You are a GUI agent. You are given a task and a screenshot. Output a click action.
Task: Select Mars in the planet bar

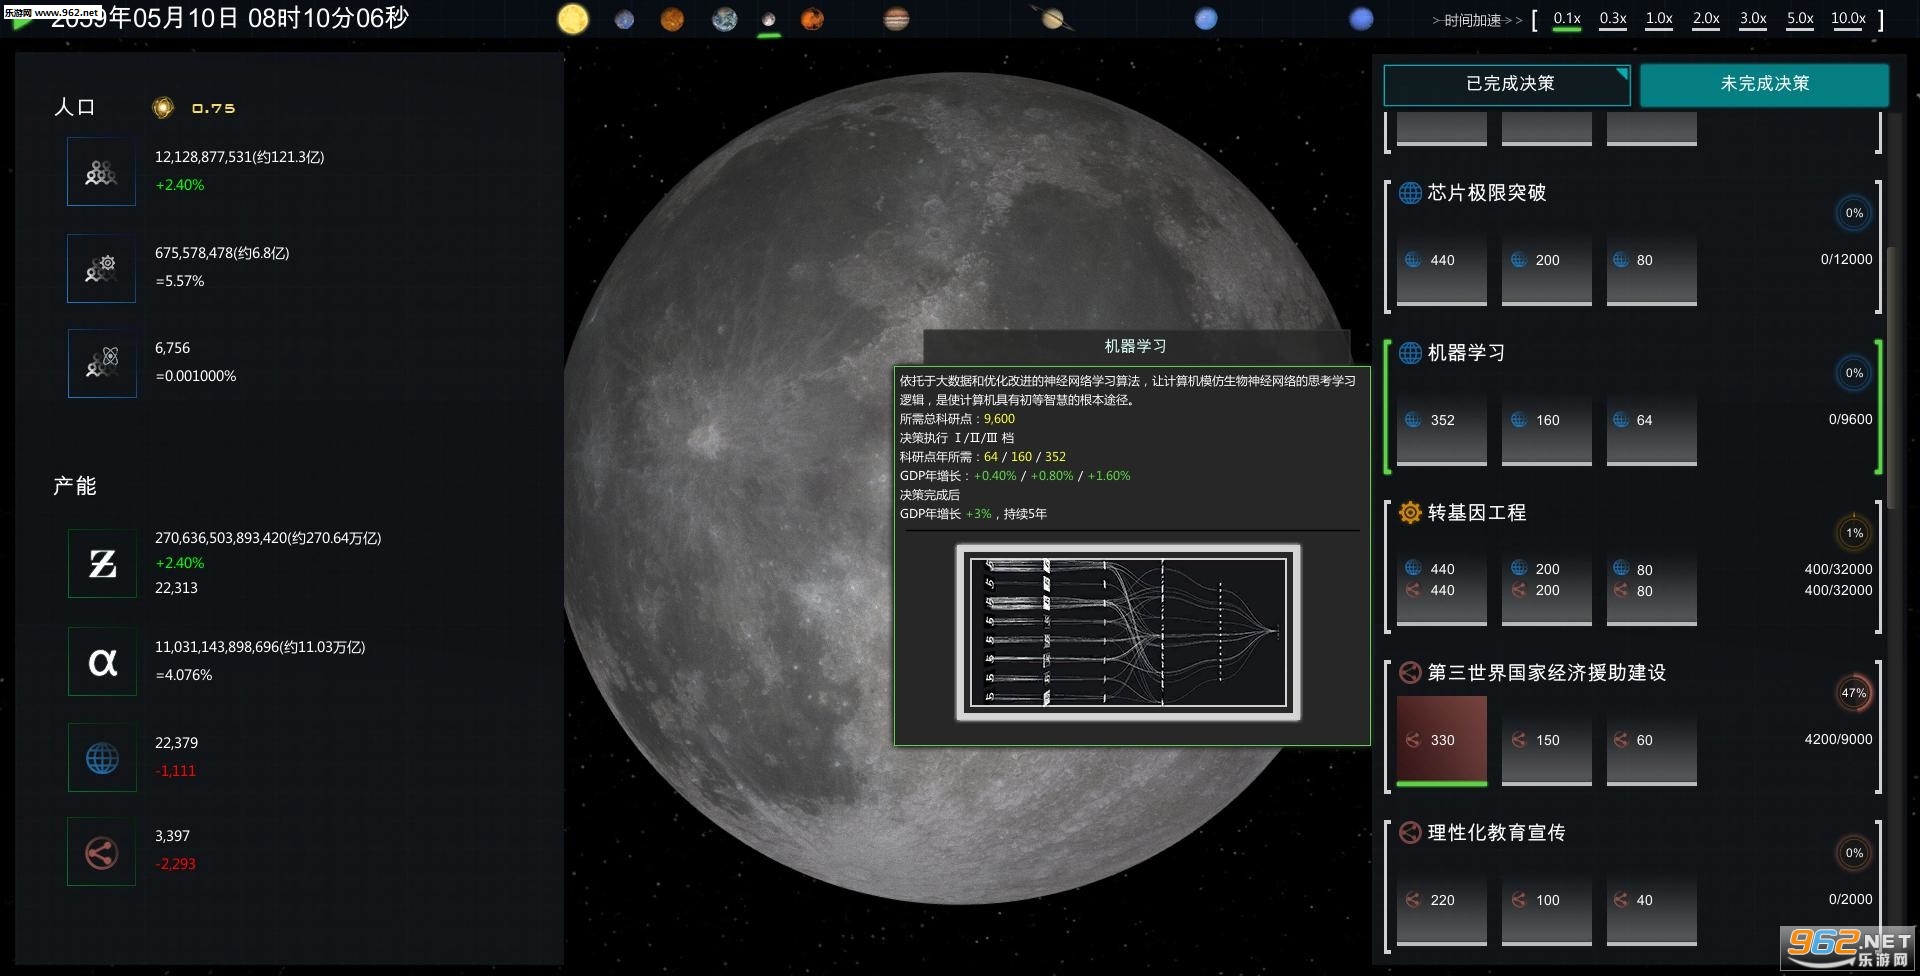812,19
